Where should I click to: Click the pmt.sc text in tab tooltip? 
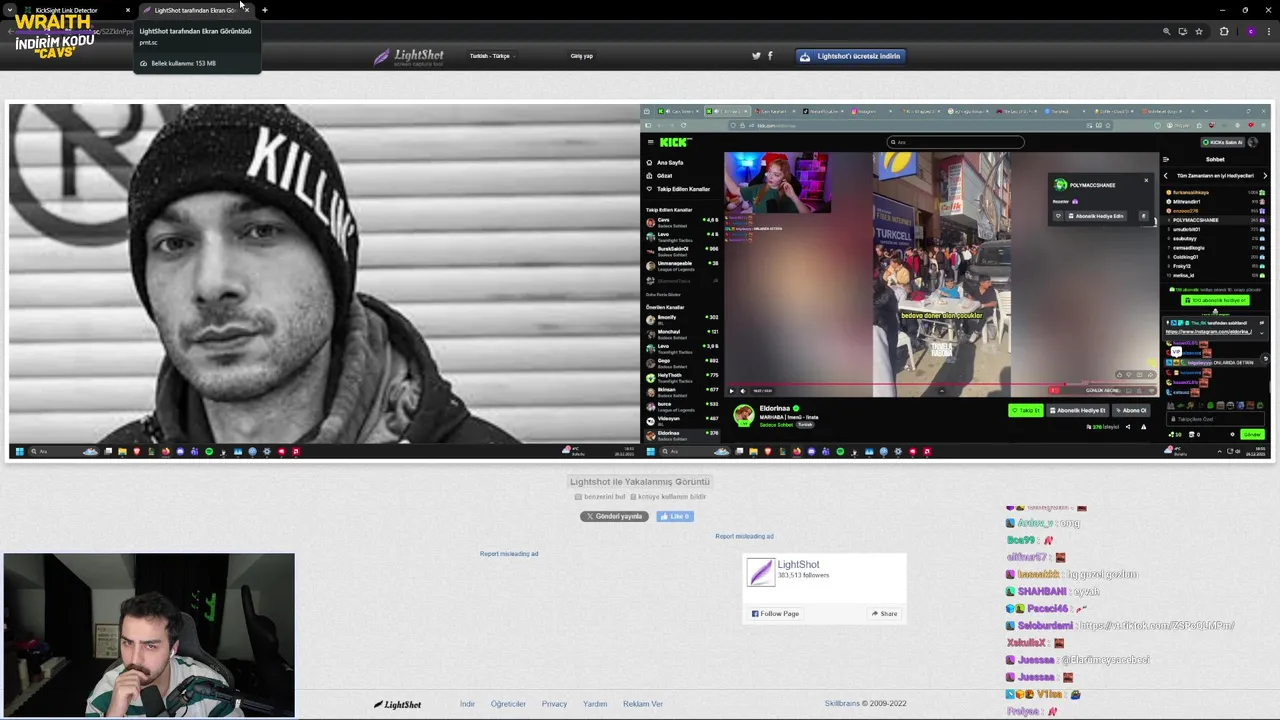(x=148, y=42)
